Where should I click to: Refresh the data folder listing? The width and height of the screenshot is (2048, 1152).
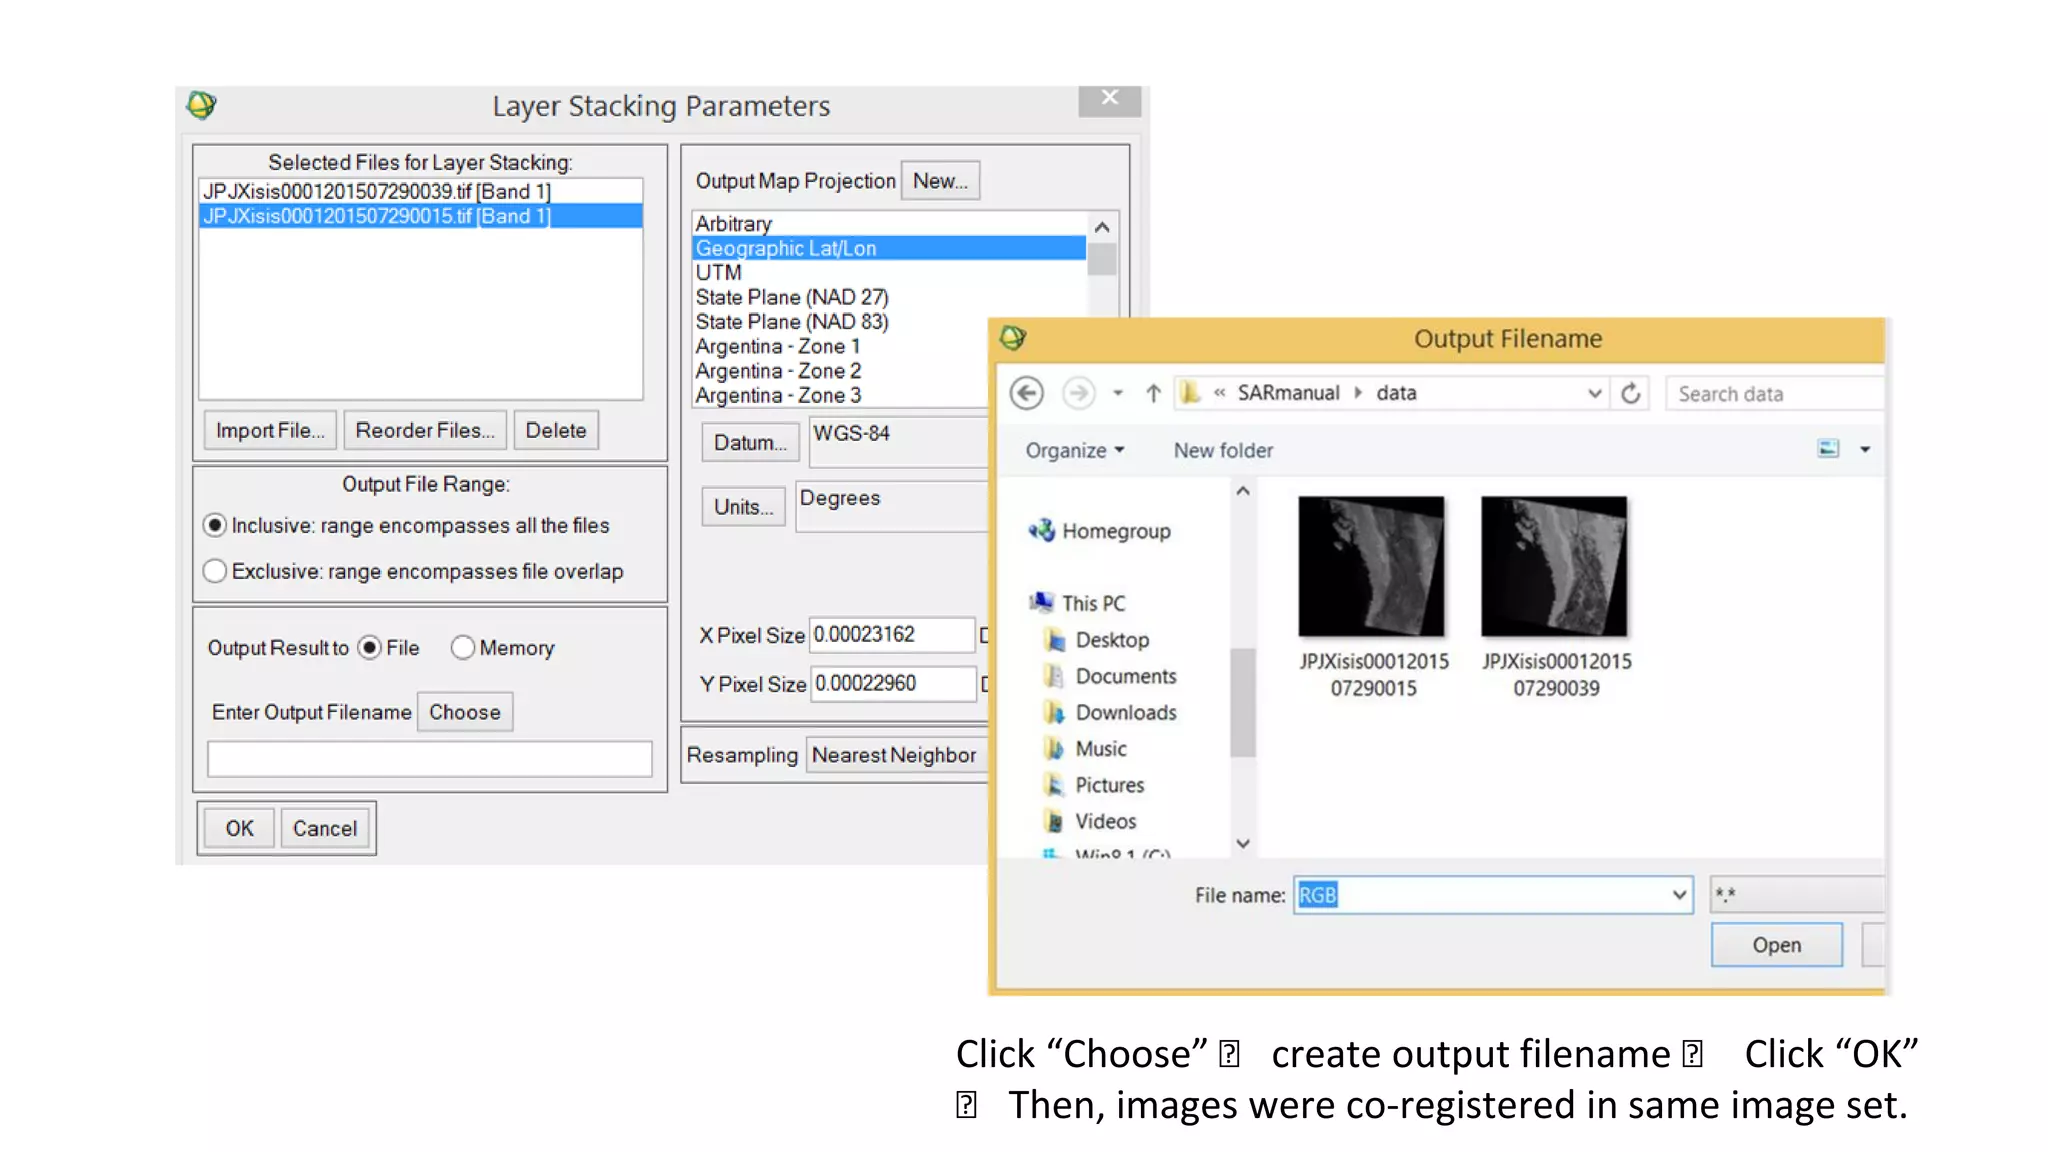[x=1631, y=393]
